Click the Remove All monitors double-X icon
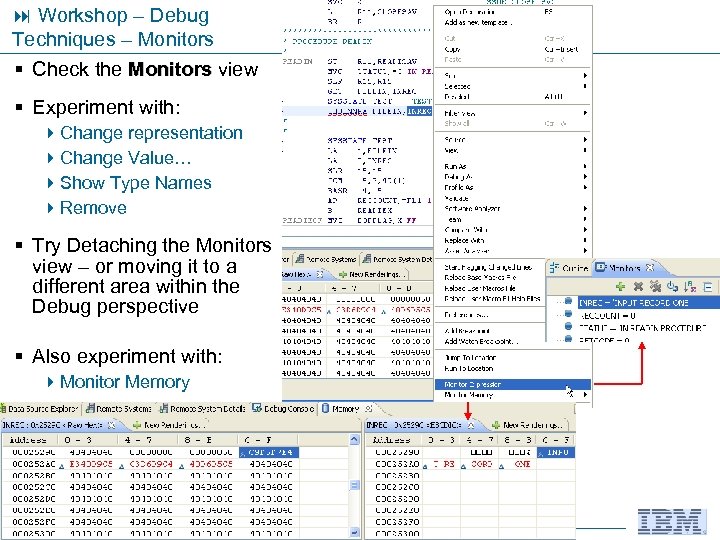The width and height of the screenshot is (720, 540). coord(655,287)
